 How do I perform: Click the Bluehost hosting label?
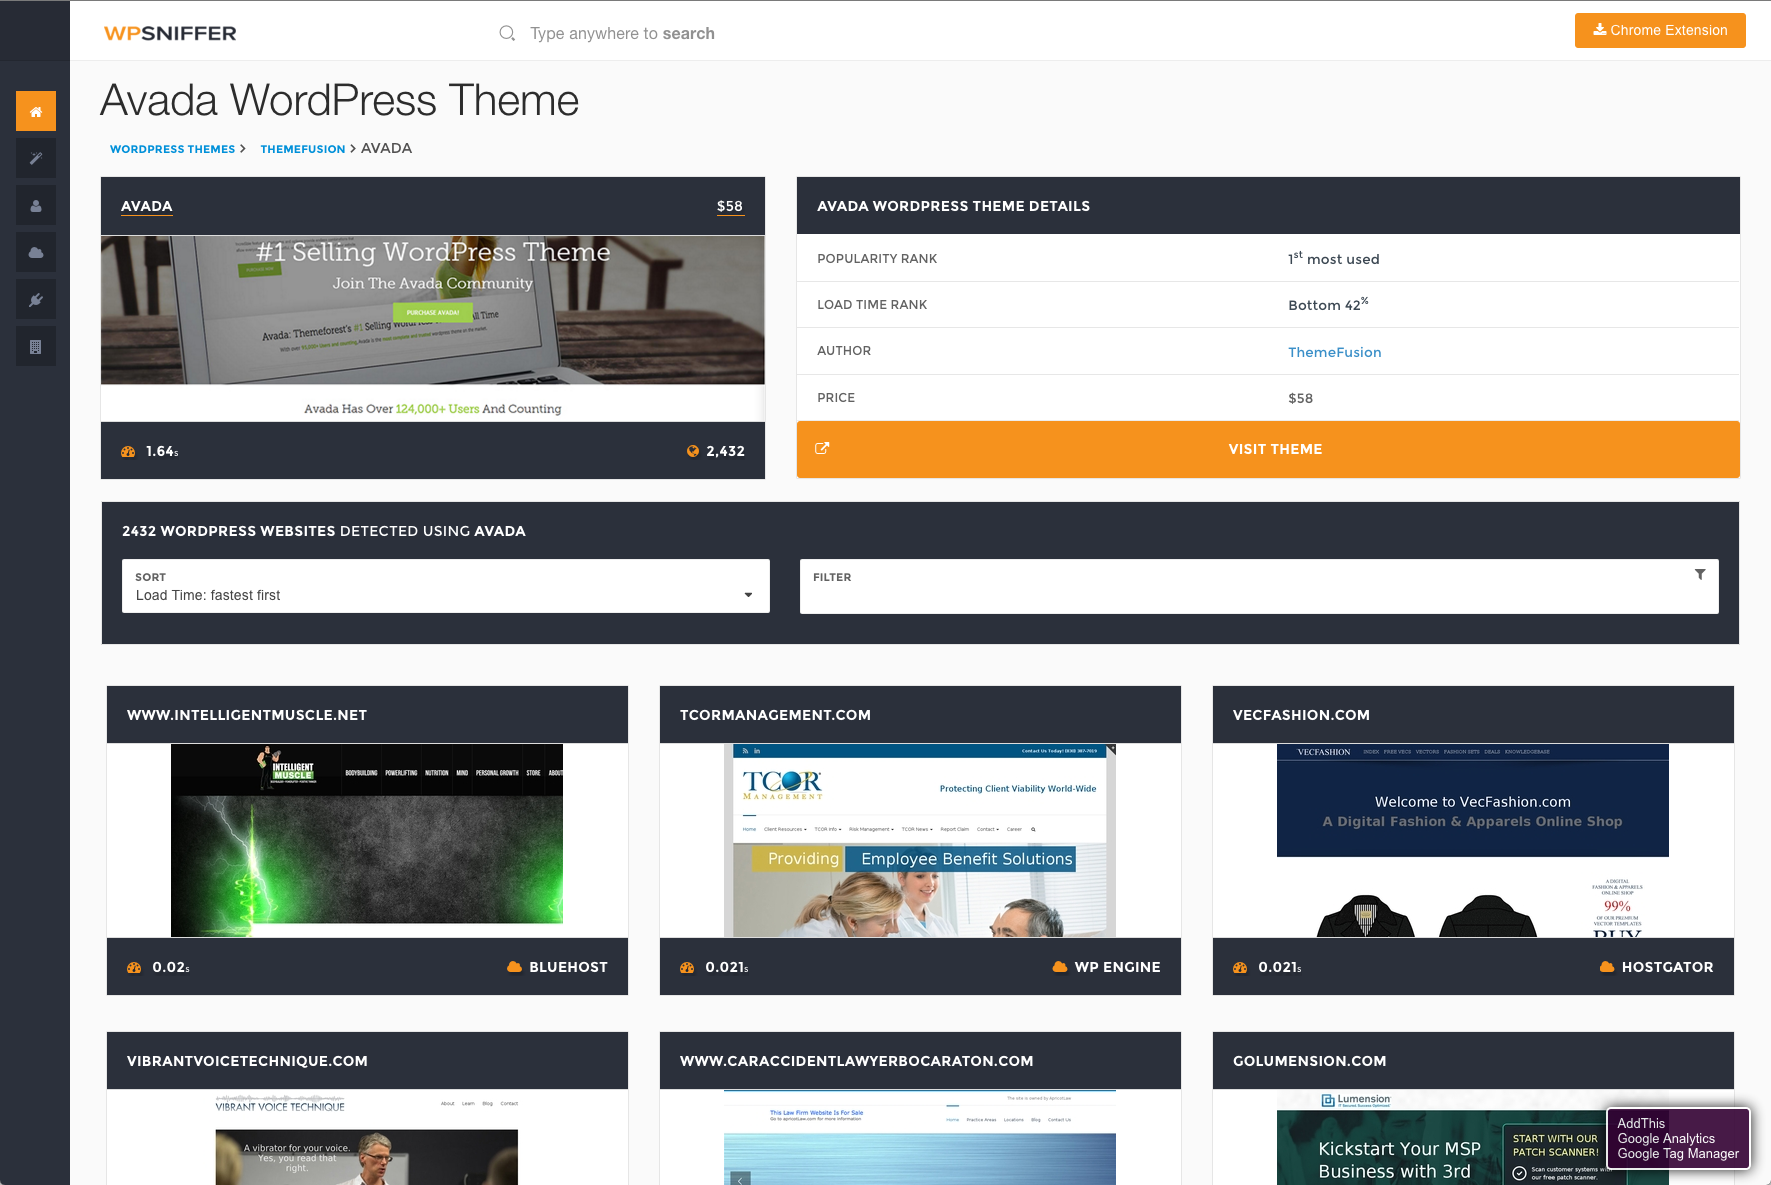click(568, 967)
